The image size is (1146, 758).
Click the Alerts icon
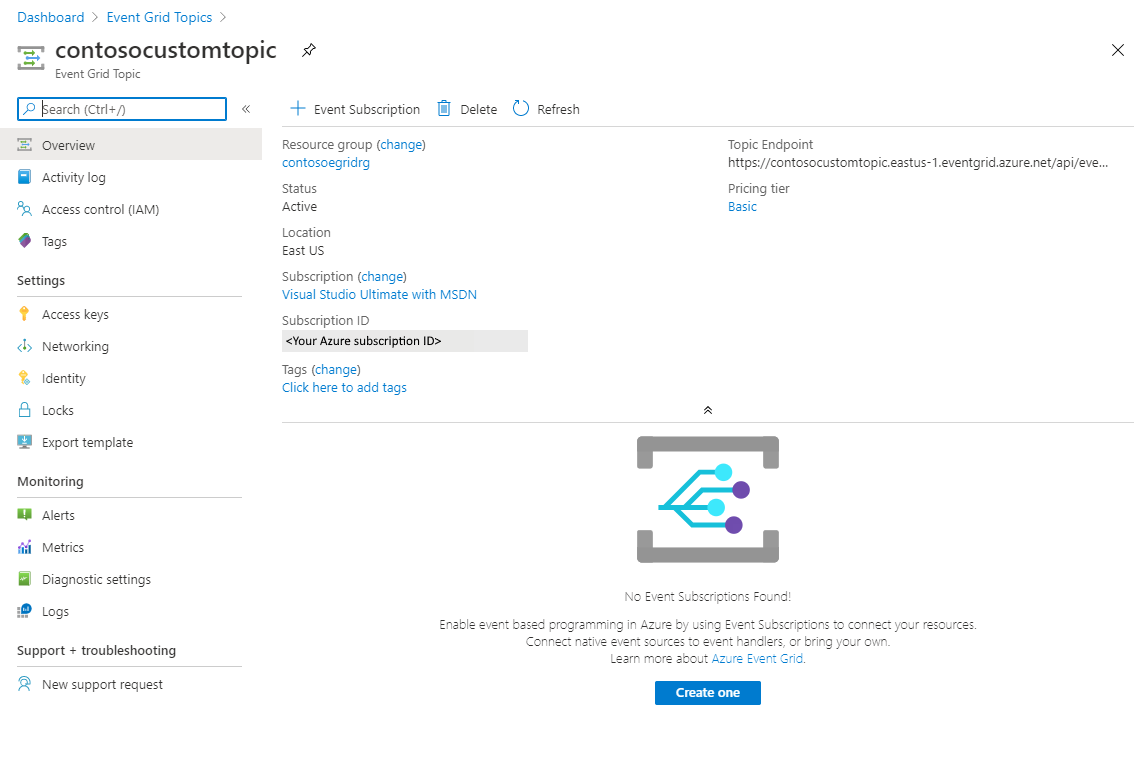[25, 515]
